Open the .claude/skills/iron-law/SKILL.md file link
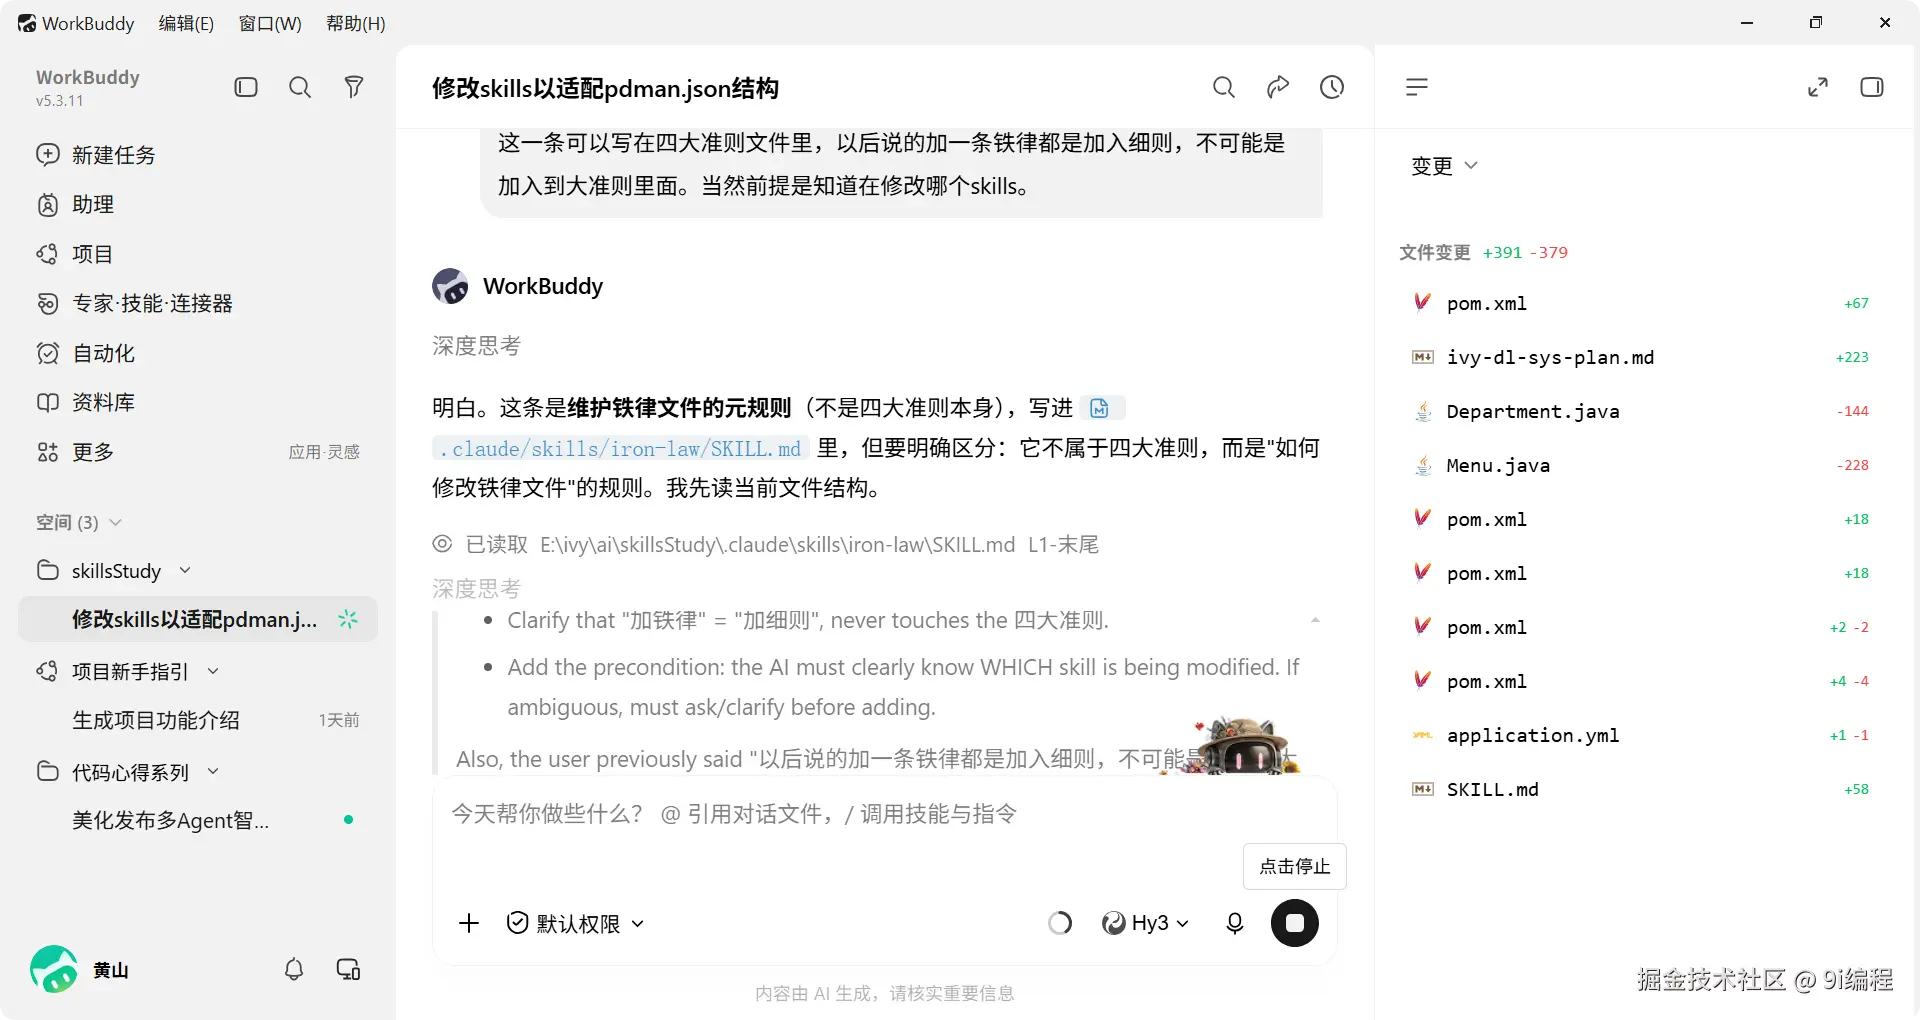This screenshot has height=1020, width=1920. pyautogui.click(x=621, y=449)
